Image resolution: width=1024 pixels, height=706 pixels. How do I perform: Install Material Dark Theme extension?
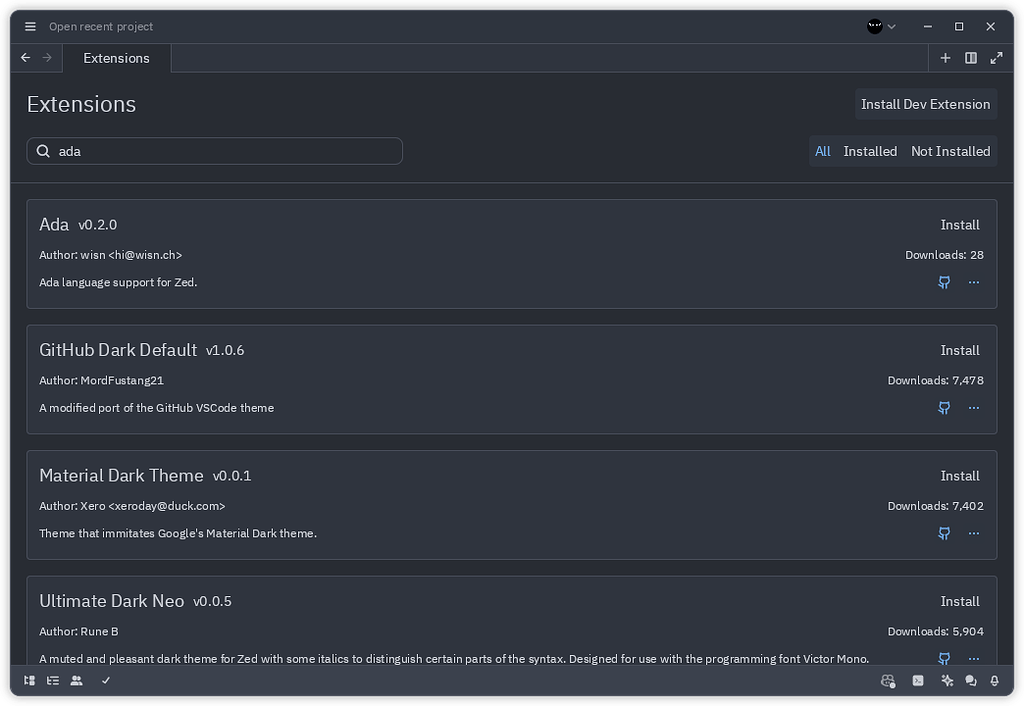(959, 475)
